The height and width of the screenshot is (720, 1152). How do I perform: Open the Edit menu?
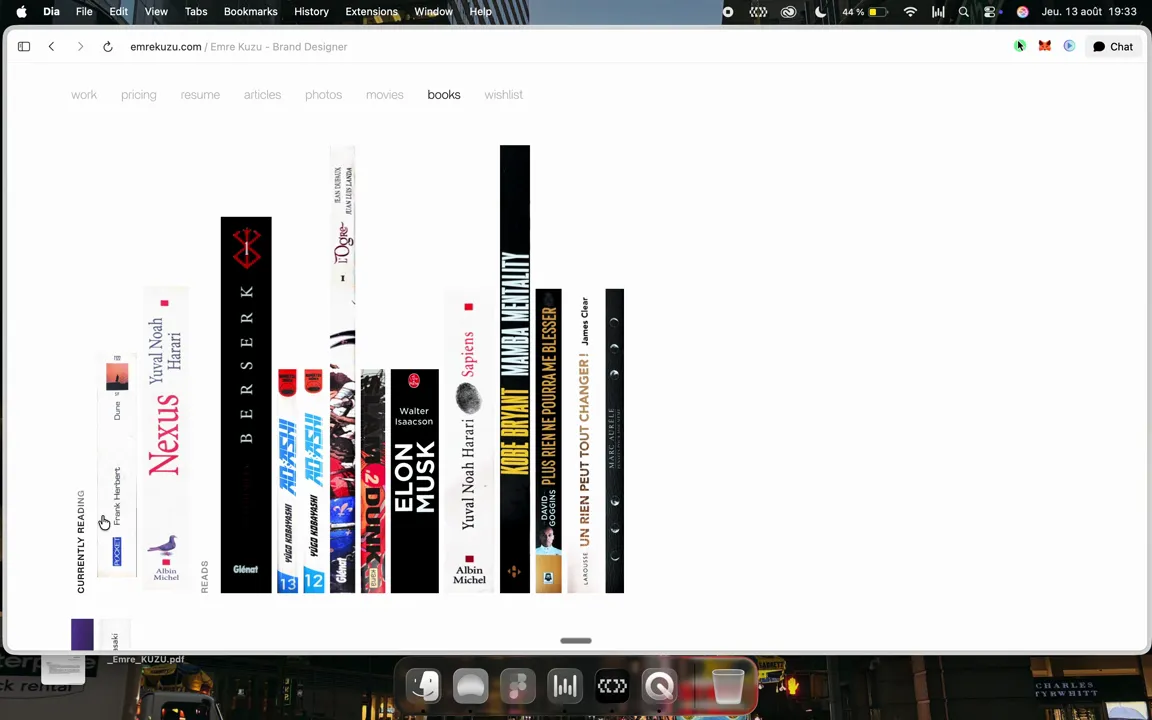click(118, 12)
